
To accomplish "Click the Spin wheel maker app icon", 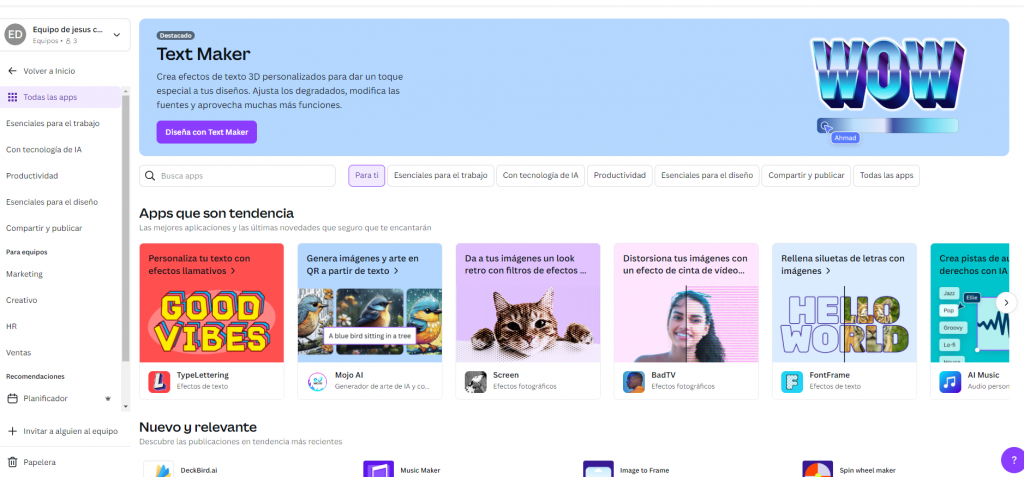I will pos(817,470).
